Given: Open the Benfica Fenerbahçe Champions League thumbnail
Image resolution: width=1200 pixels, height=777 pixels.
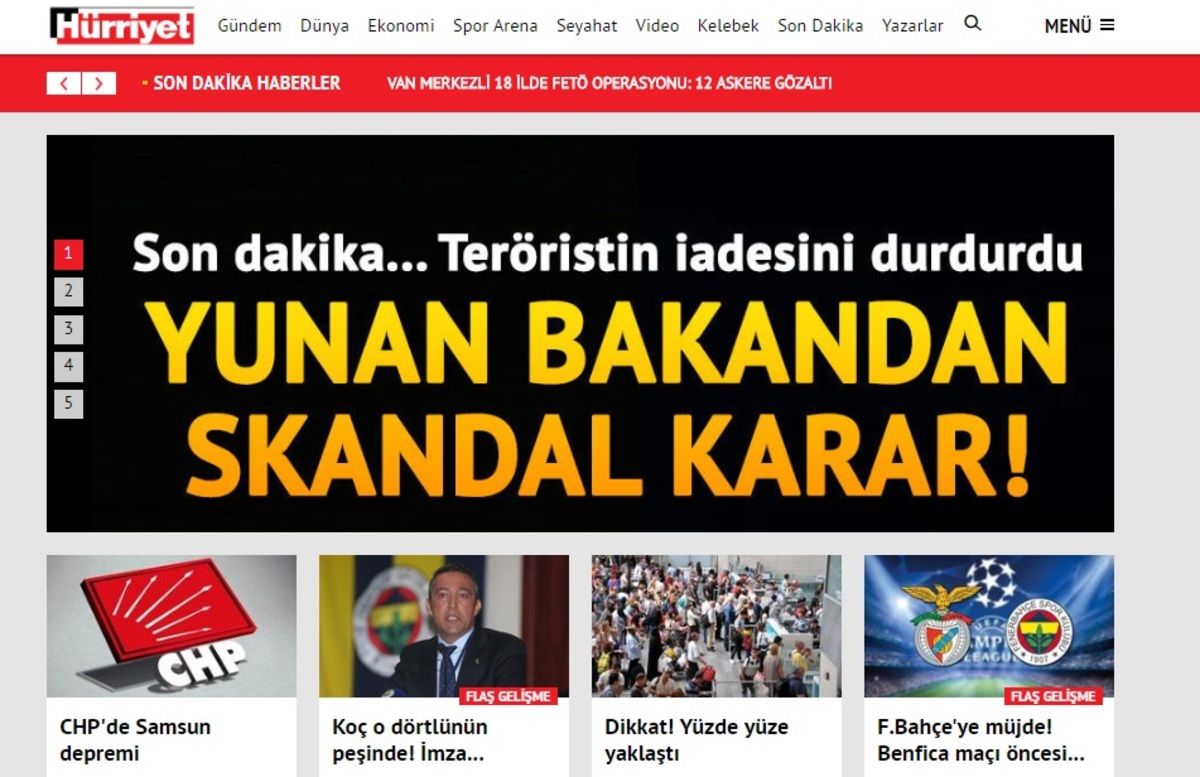Looking at the screenshot, I should 989,626.
